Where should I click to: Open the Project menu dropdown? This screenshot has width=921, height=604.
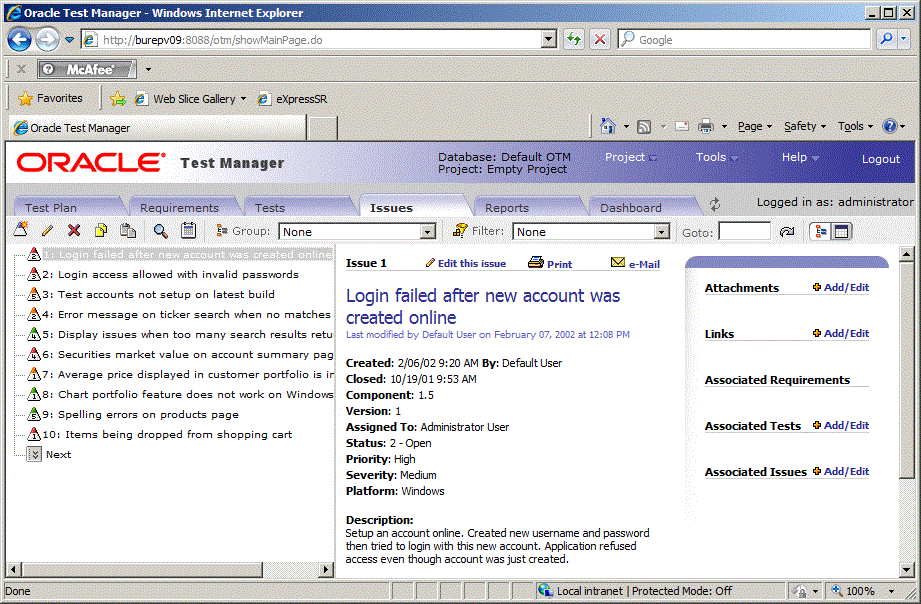pos(631,157)
